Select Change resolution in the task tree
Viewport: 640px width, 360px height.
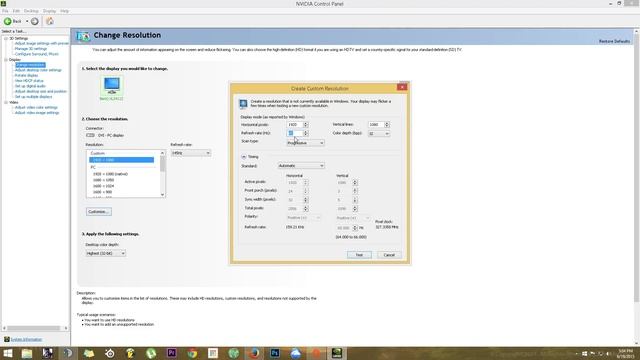30,65
